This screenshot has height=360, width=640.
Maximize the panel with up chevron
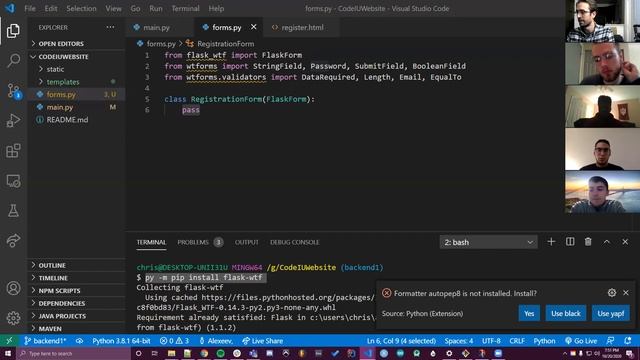607,242
